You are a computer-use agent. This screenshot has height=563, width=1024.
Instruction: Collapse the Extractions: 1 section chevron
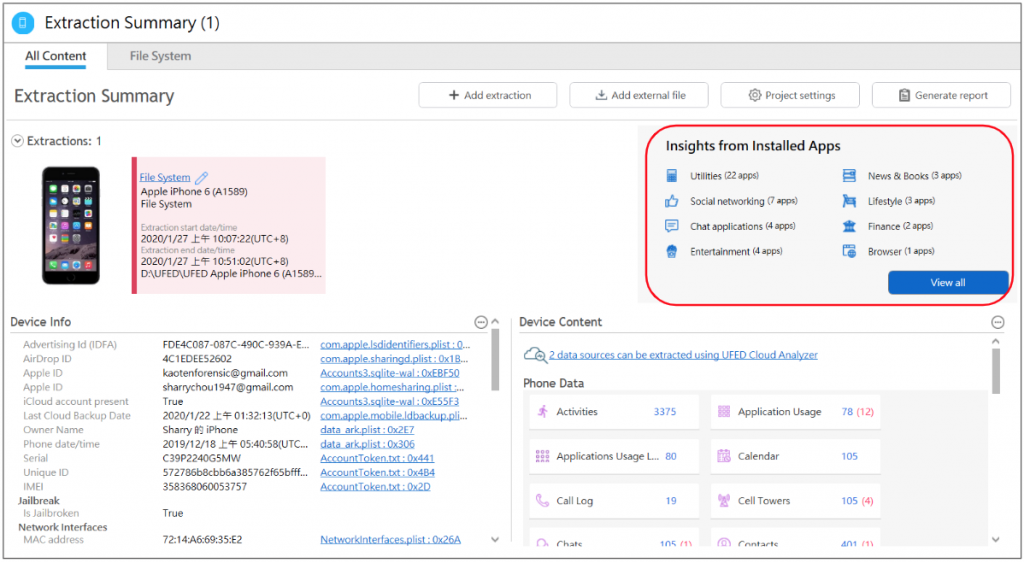coord(18,141)
